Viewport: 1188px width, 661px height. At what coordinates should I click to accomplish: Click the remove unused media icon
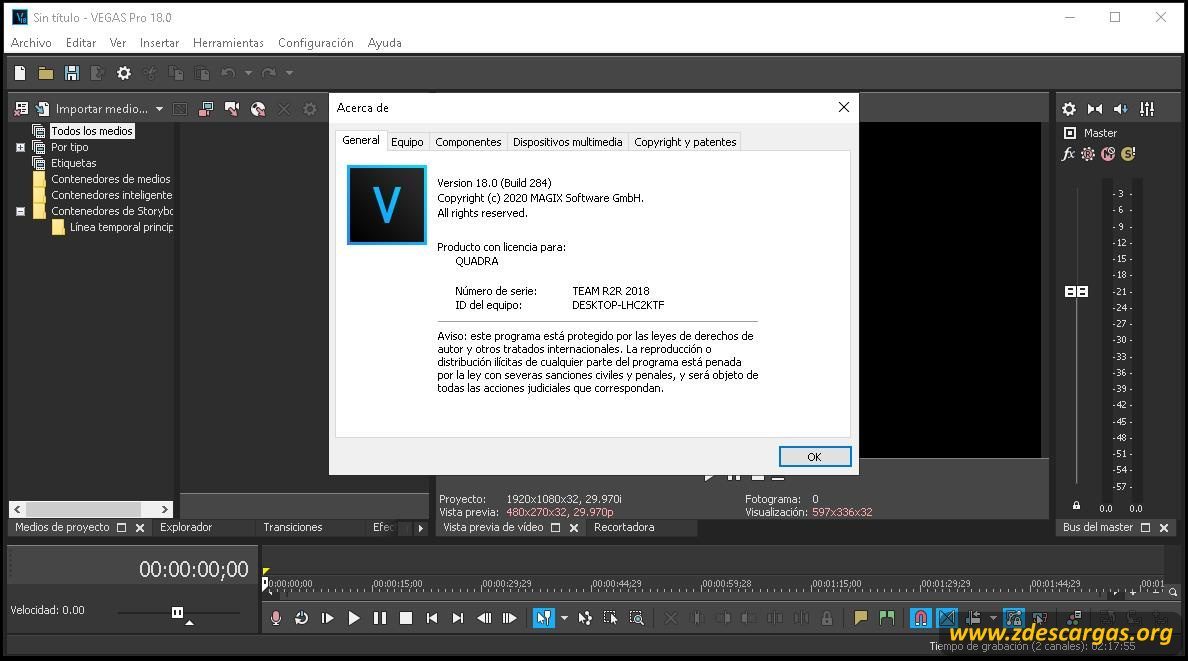(x=21, y=109)
